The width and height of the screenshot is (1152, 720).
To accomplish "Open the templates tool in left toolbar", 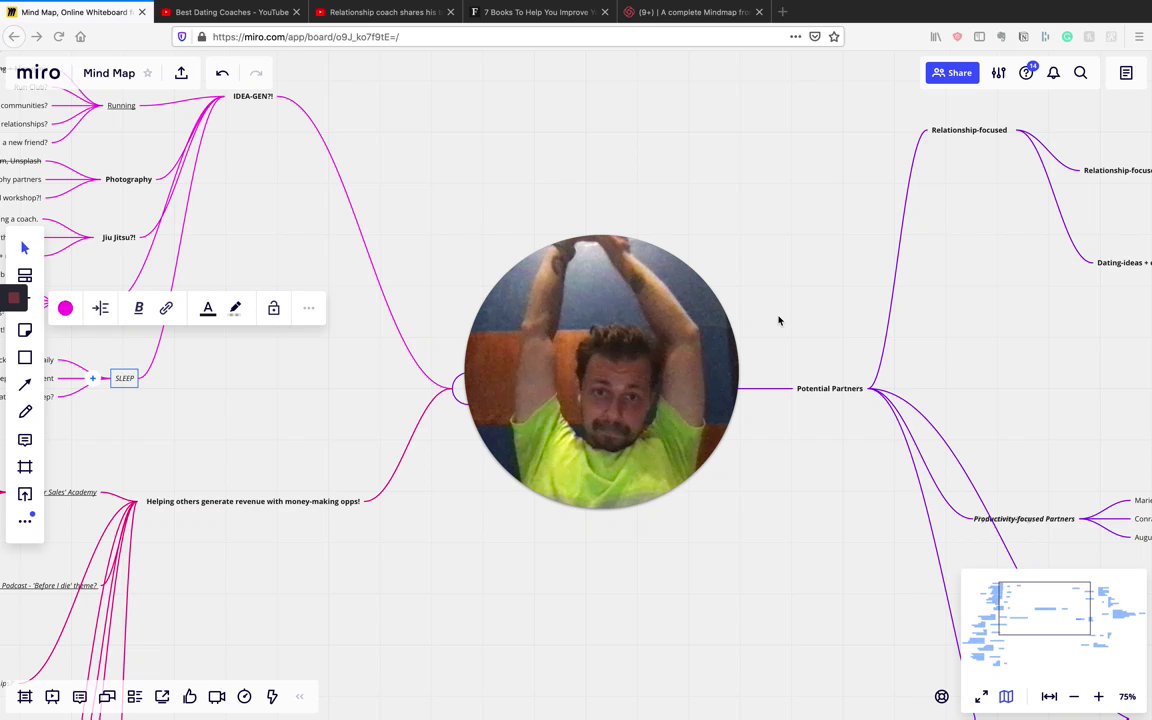I will pos(25,276).
